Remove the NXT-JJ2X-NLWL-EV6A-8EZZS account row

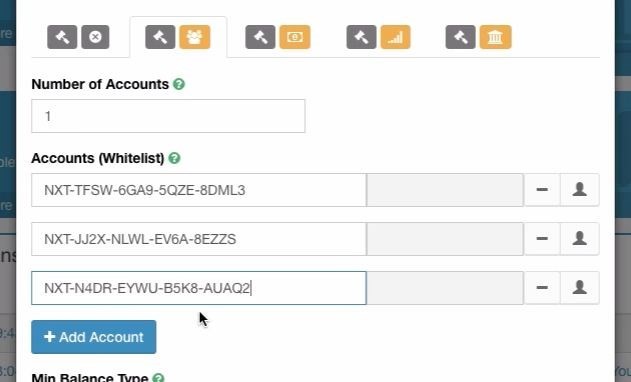click(542, 239)
